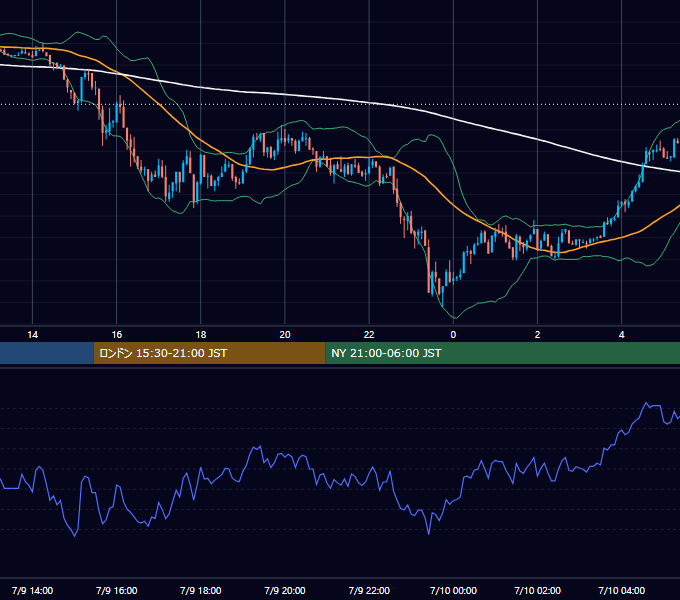Click the 7/9 18:00 time label
The image size is (680, 600).
tap(201, 590)
